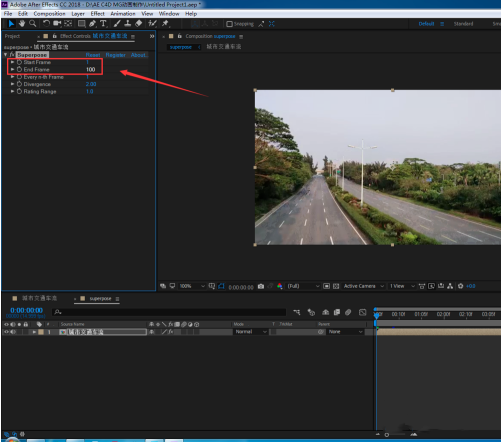Viewport: 502px width, 443px height.
Task: Switch to the superpose timeline tab
Action: tap(100, 299)
